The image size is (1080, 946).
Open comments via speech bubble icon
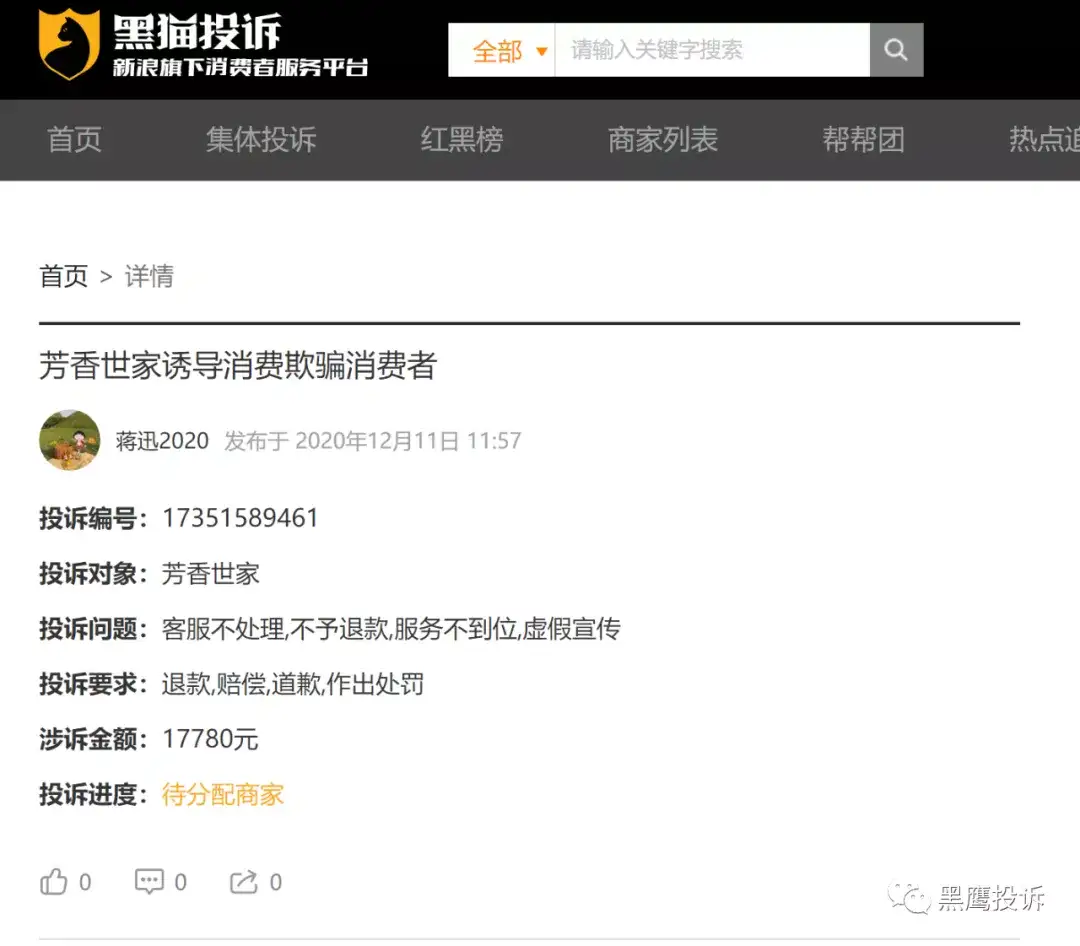pos(149,881)
